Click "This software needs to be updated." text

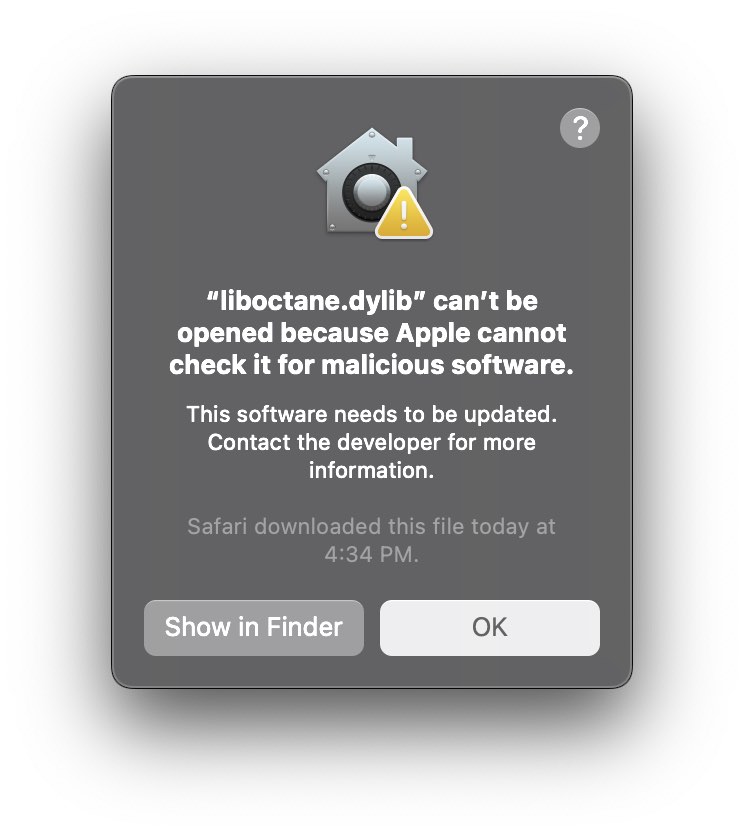tap(372, 414)
